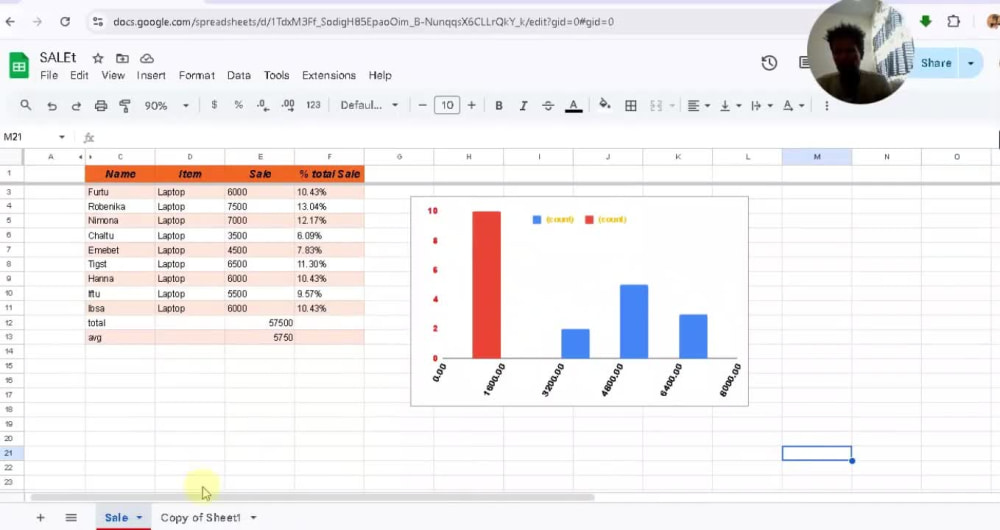Open text wrapping dropdown
This screenshot has width=1000, height=530.
point(761,106)
